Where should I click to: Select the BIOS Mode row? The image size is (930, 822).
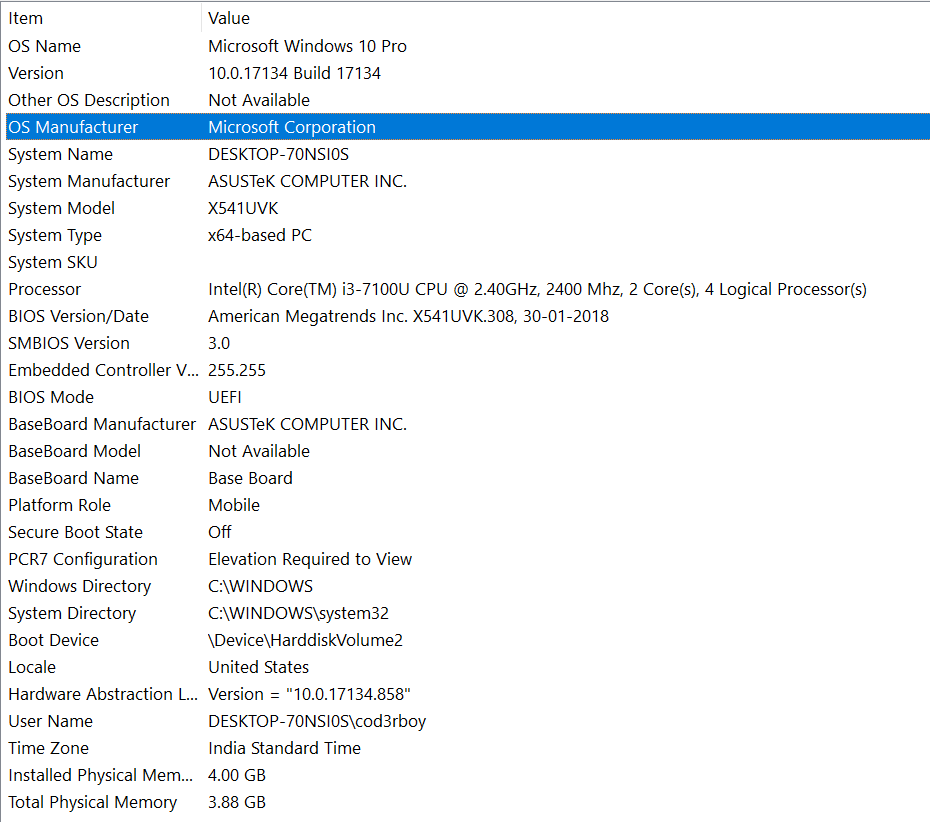tap(467, 397)
